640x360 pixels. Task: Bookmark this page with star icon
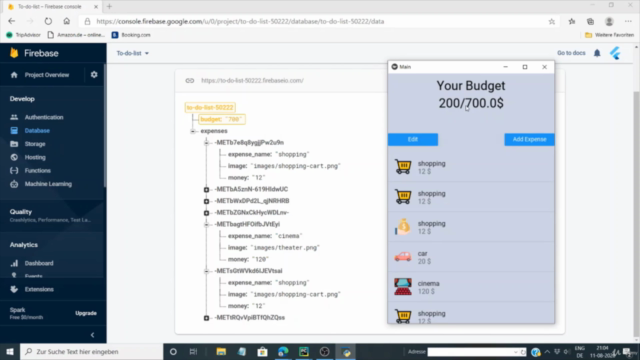(x=551, y=22)
